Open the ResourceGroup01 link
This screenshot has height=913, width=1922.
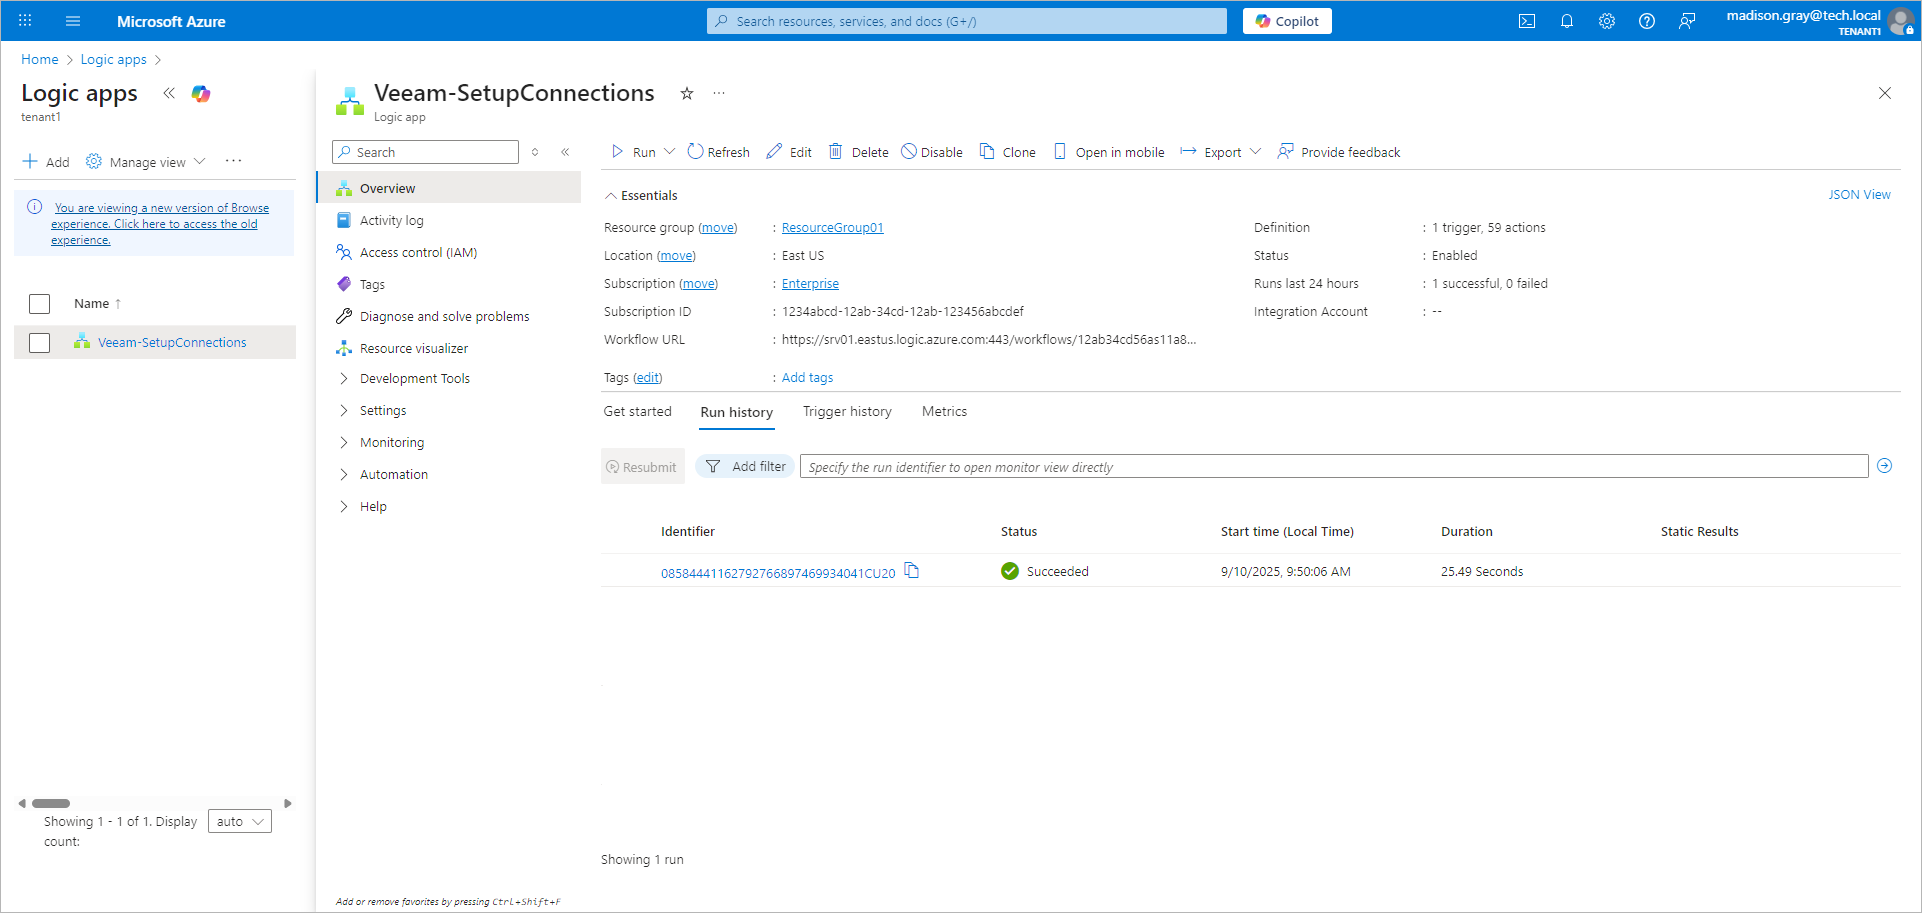(833, 228)
